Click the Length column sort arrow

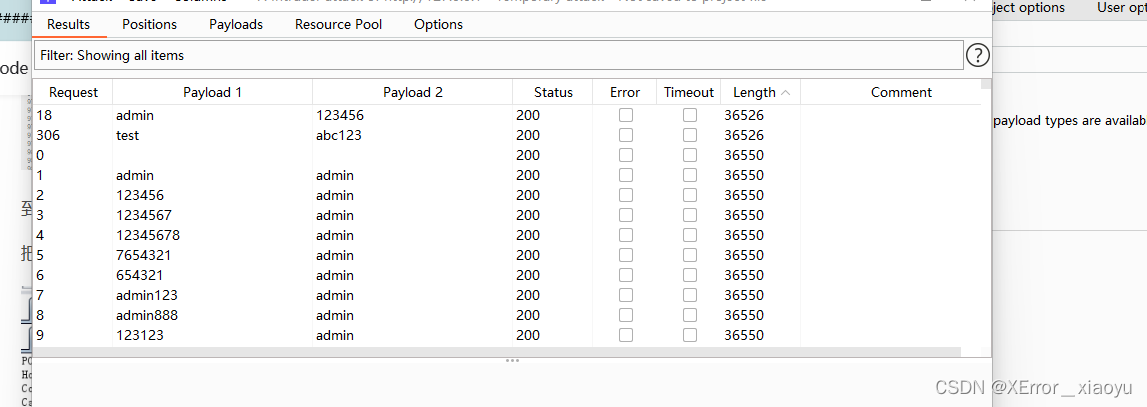pyautogui.click(x=786, y=93)
